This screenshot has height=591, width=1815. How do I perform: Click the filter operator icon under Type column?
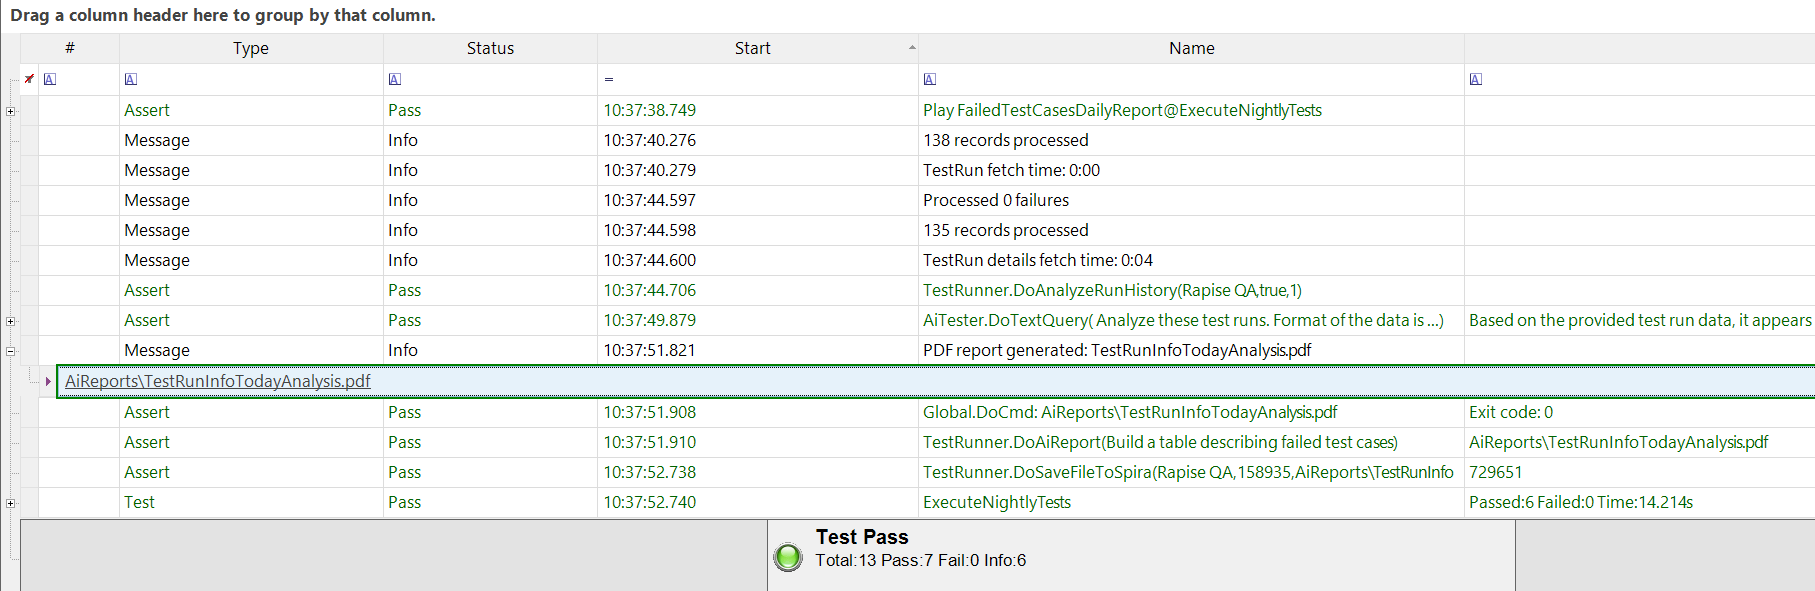tap(130, 79)
